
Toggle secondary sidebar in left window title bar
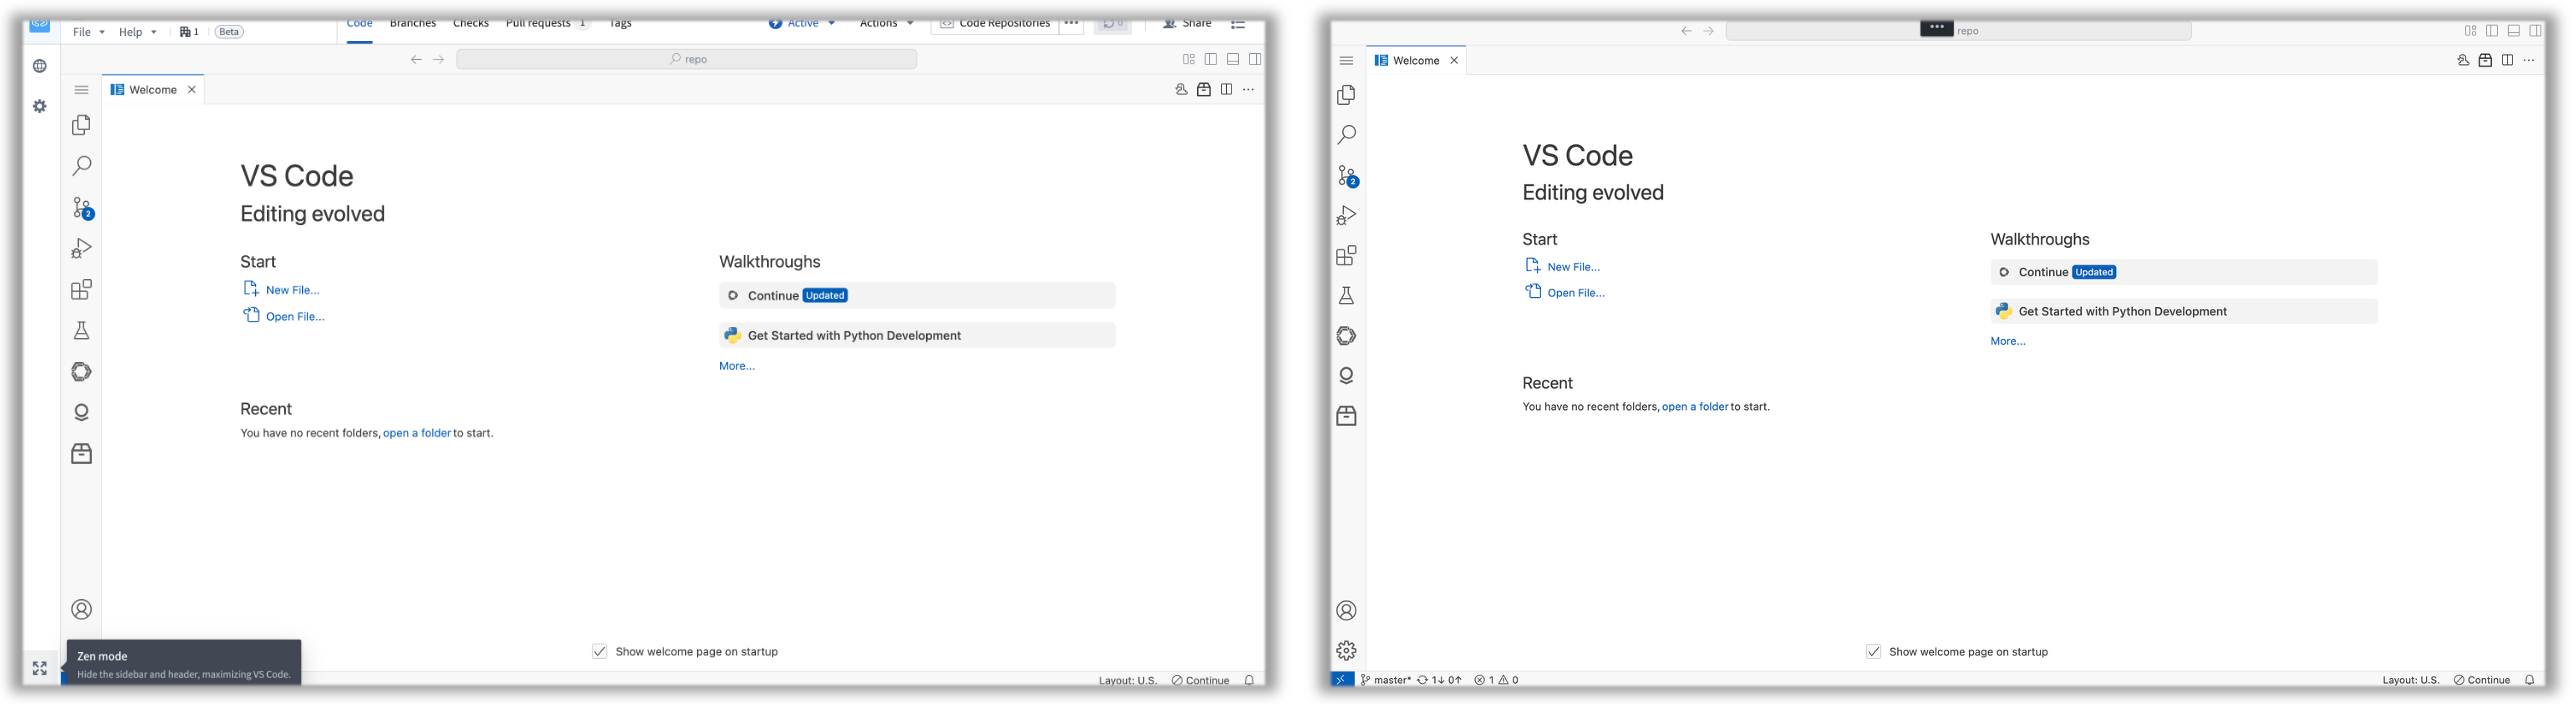coord(1255,59)
